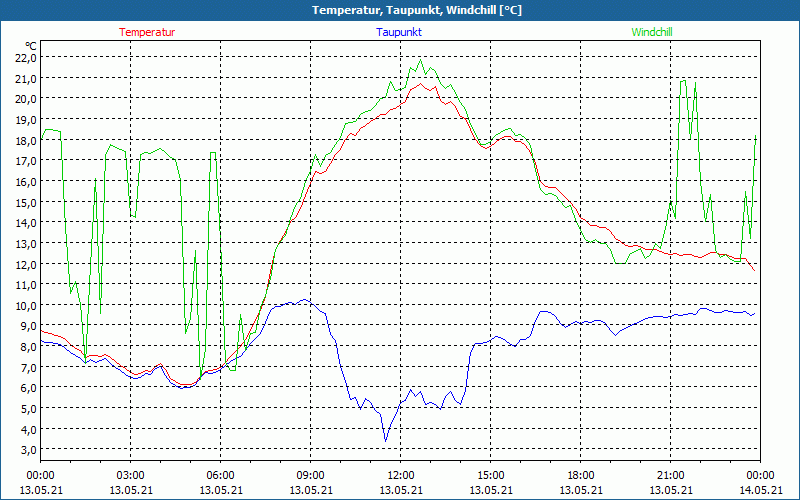The height and width of the screenshot is (500, 800).
Task: Click the 18,0 y-axis value
Action: tap(26, 140)
